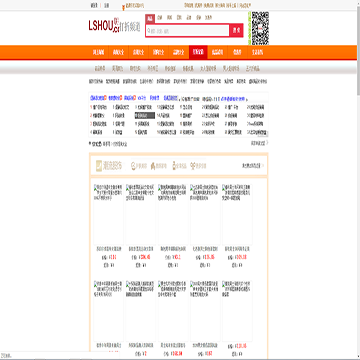Screen dimensions: 360x360
Task: Click the bottle icon in beige category bar
Action: click(x=174, y=166)
